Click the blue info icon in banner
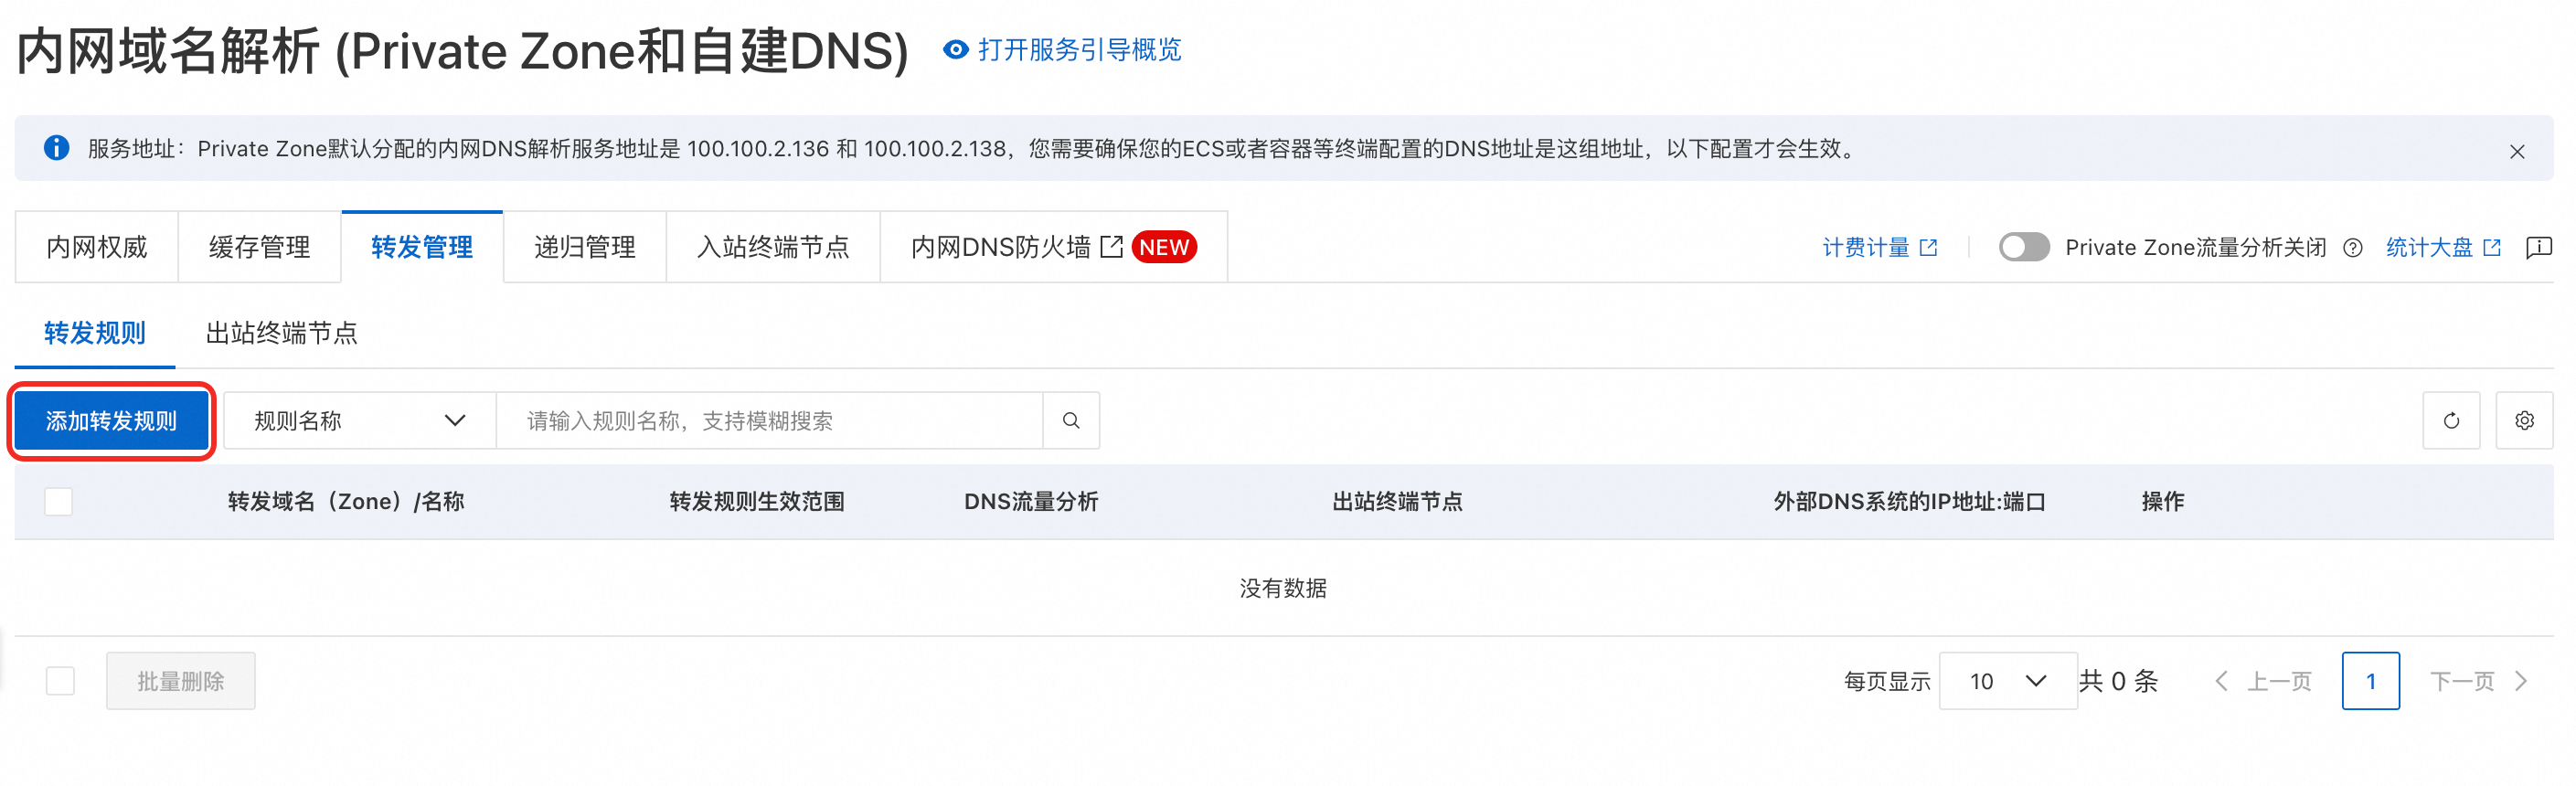Image resolution: width=2576 pixels, height=786 pixels. click(57, 148)
